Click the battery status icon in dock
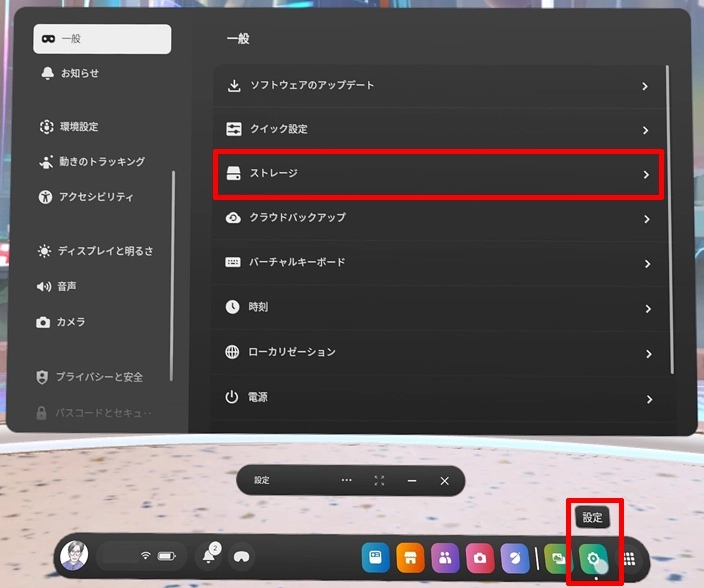 [x=167, y=557]
